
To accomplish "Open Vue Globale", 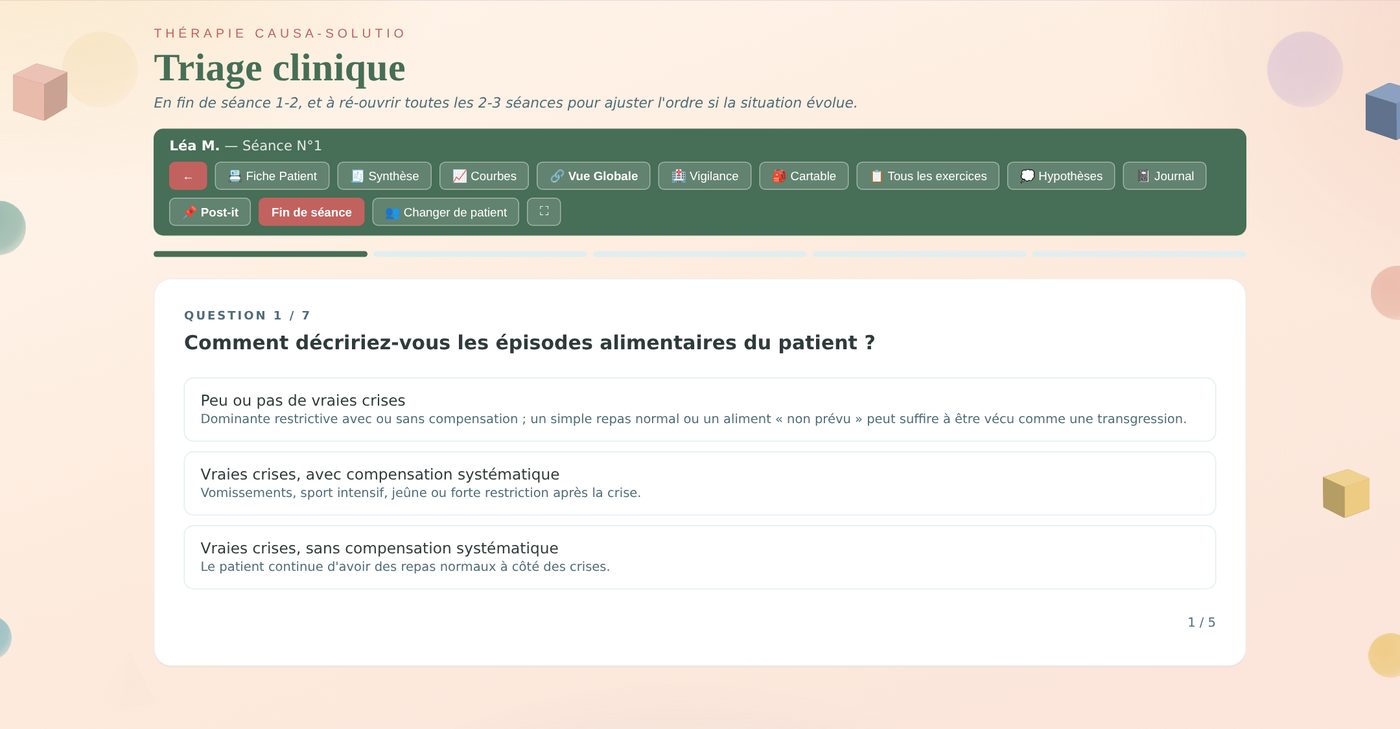I will click(593, 176).
